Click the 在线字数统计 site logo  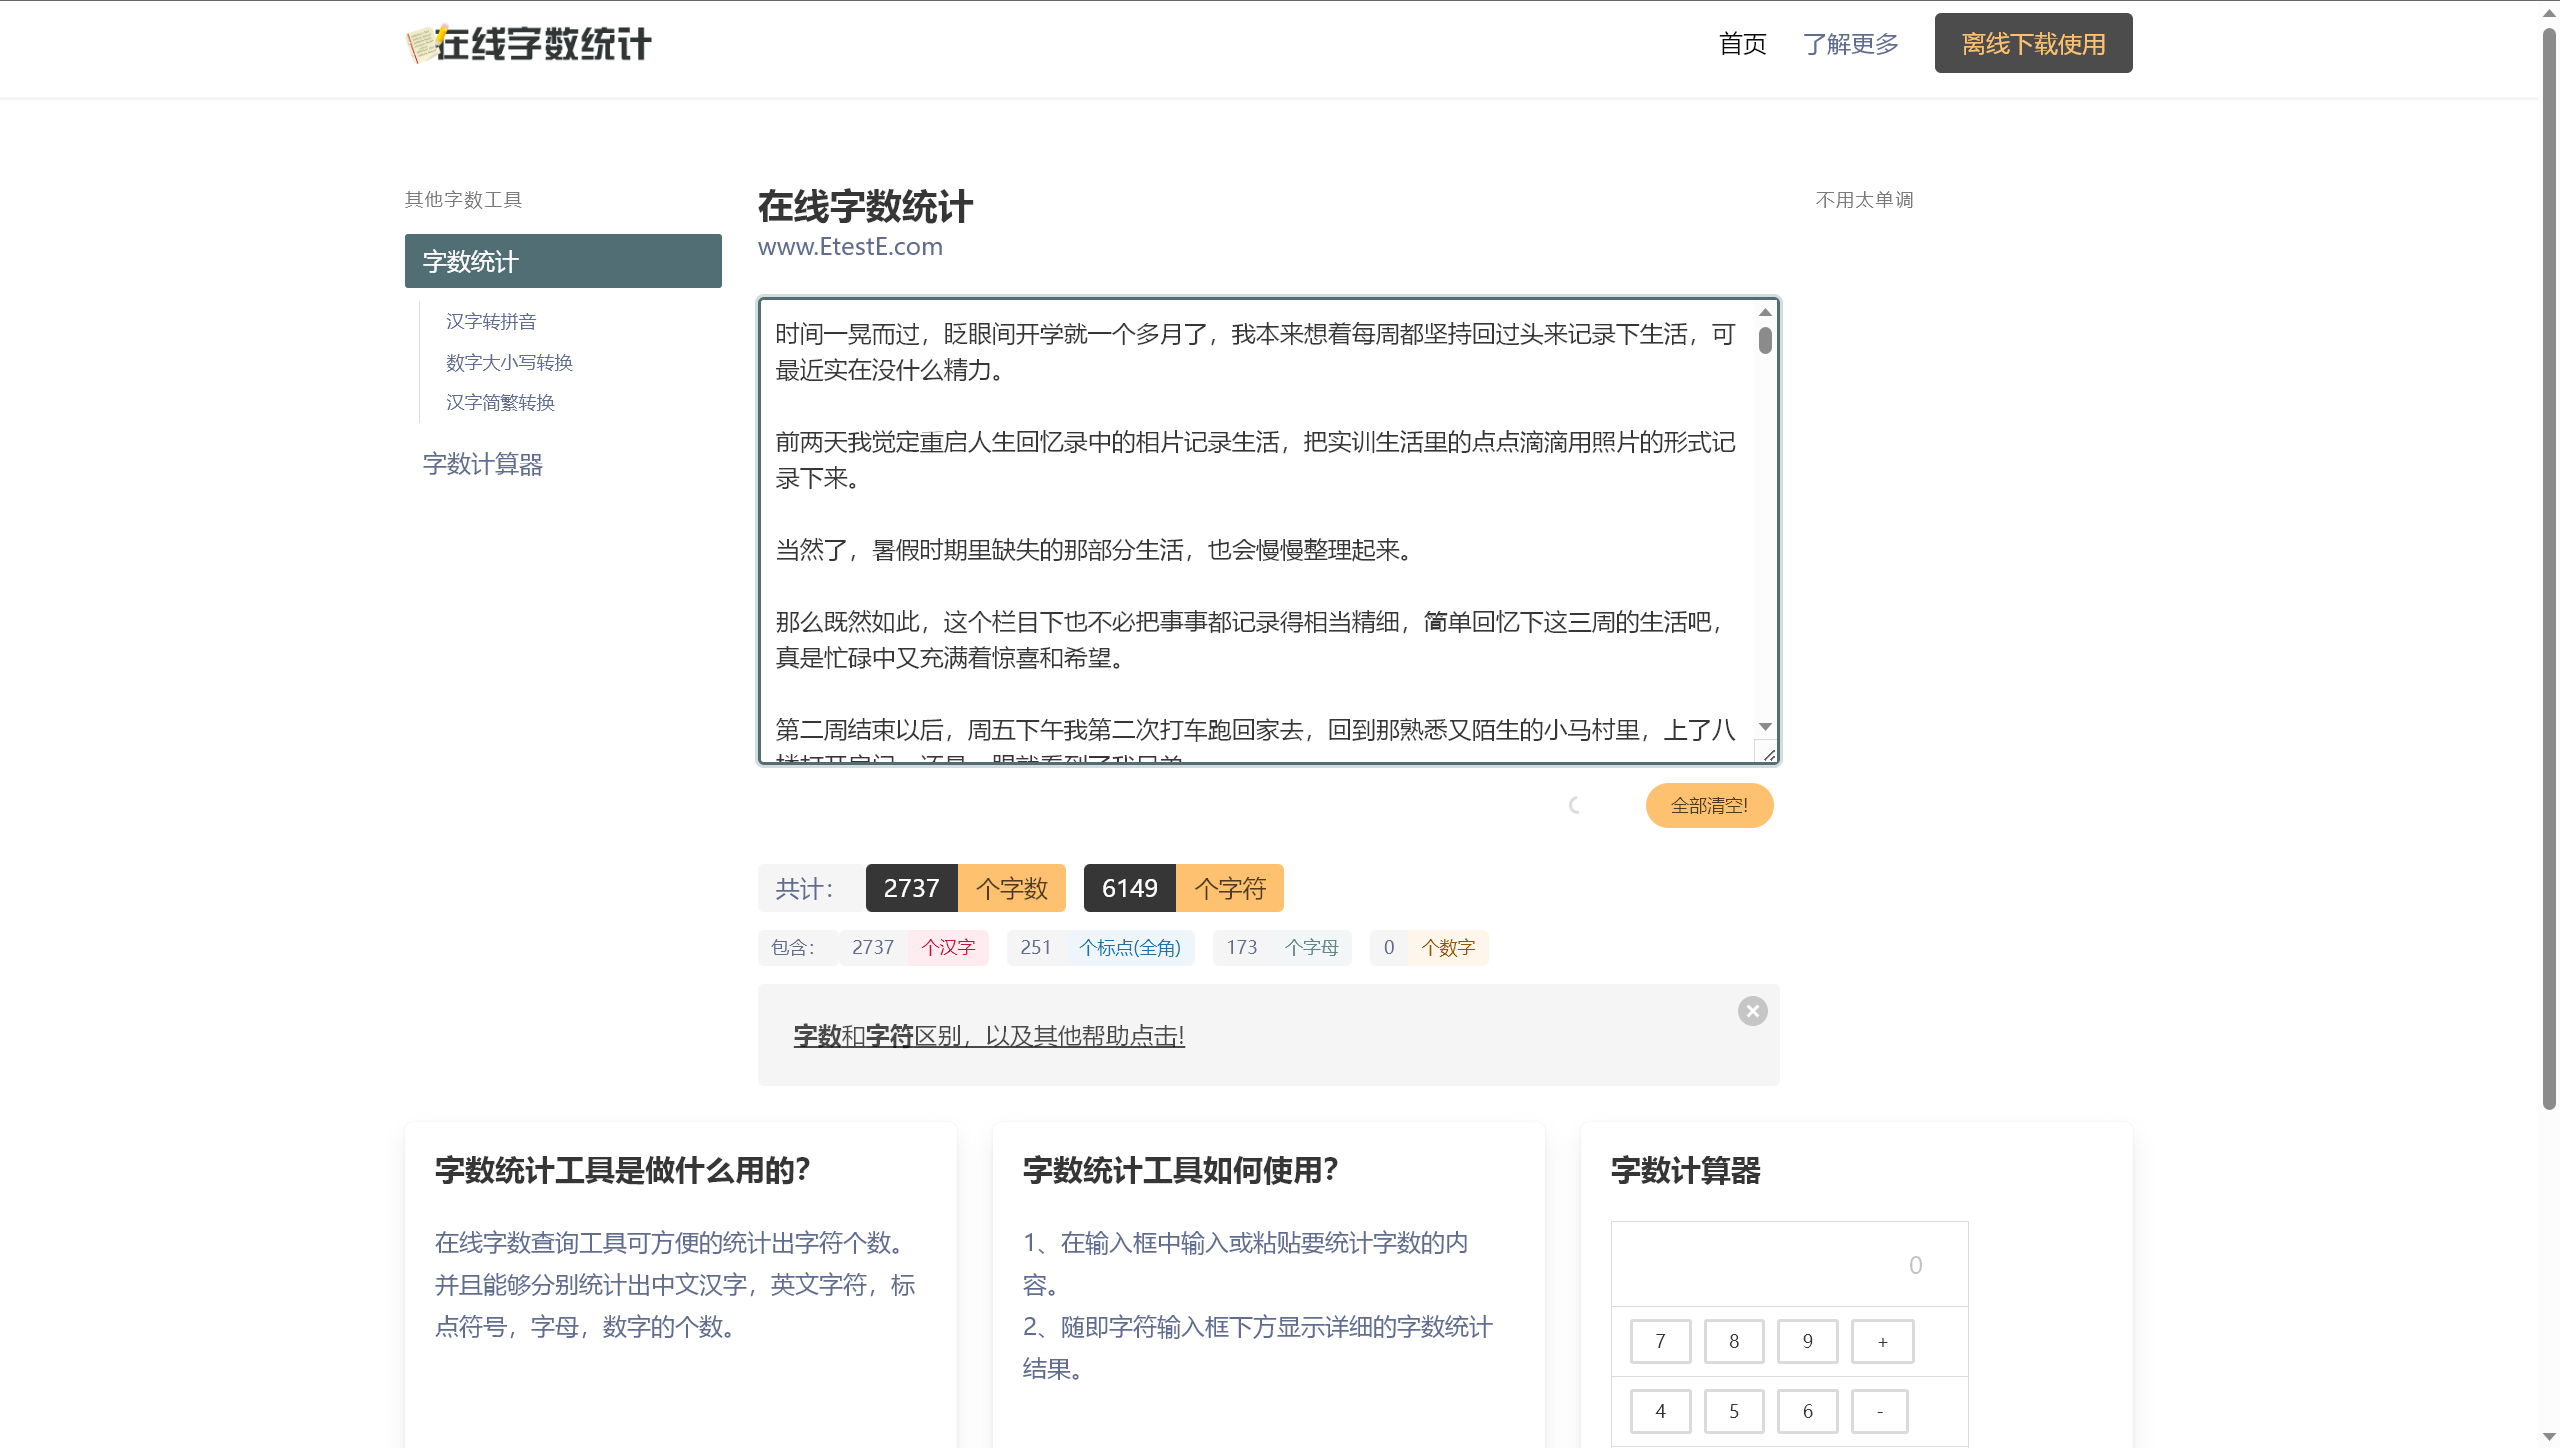click(529, 44)
